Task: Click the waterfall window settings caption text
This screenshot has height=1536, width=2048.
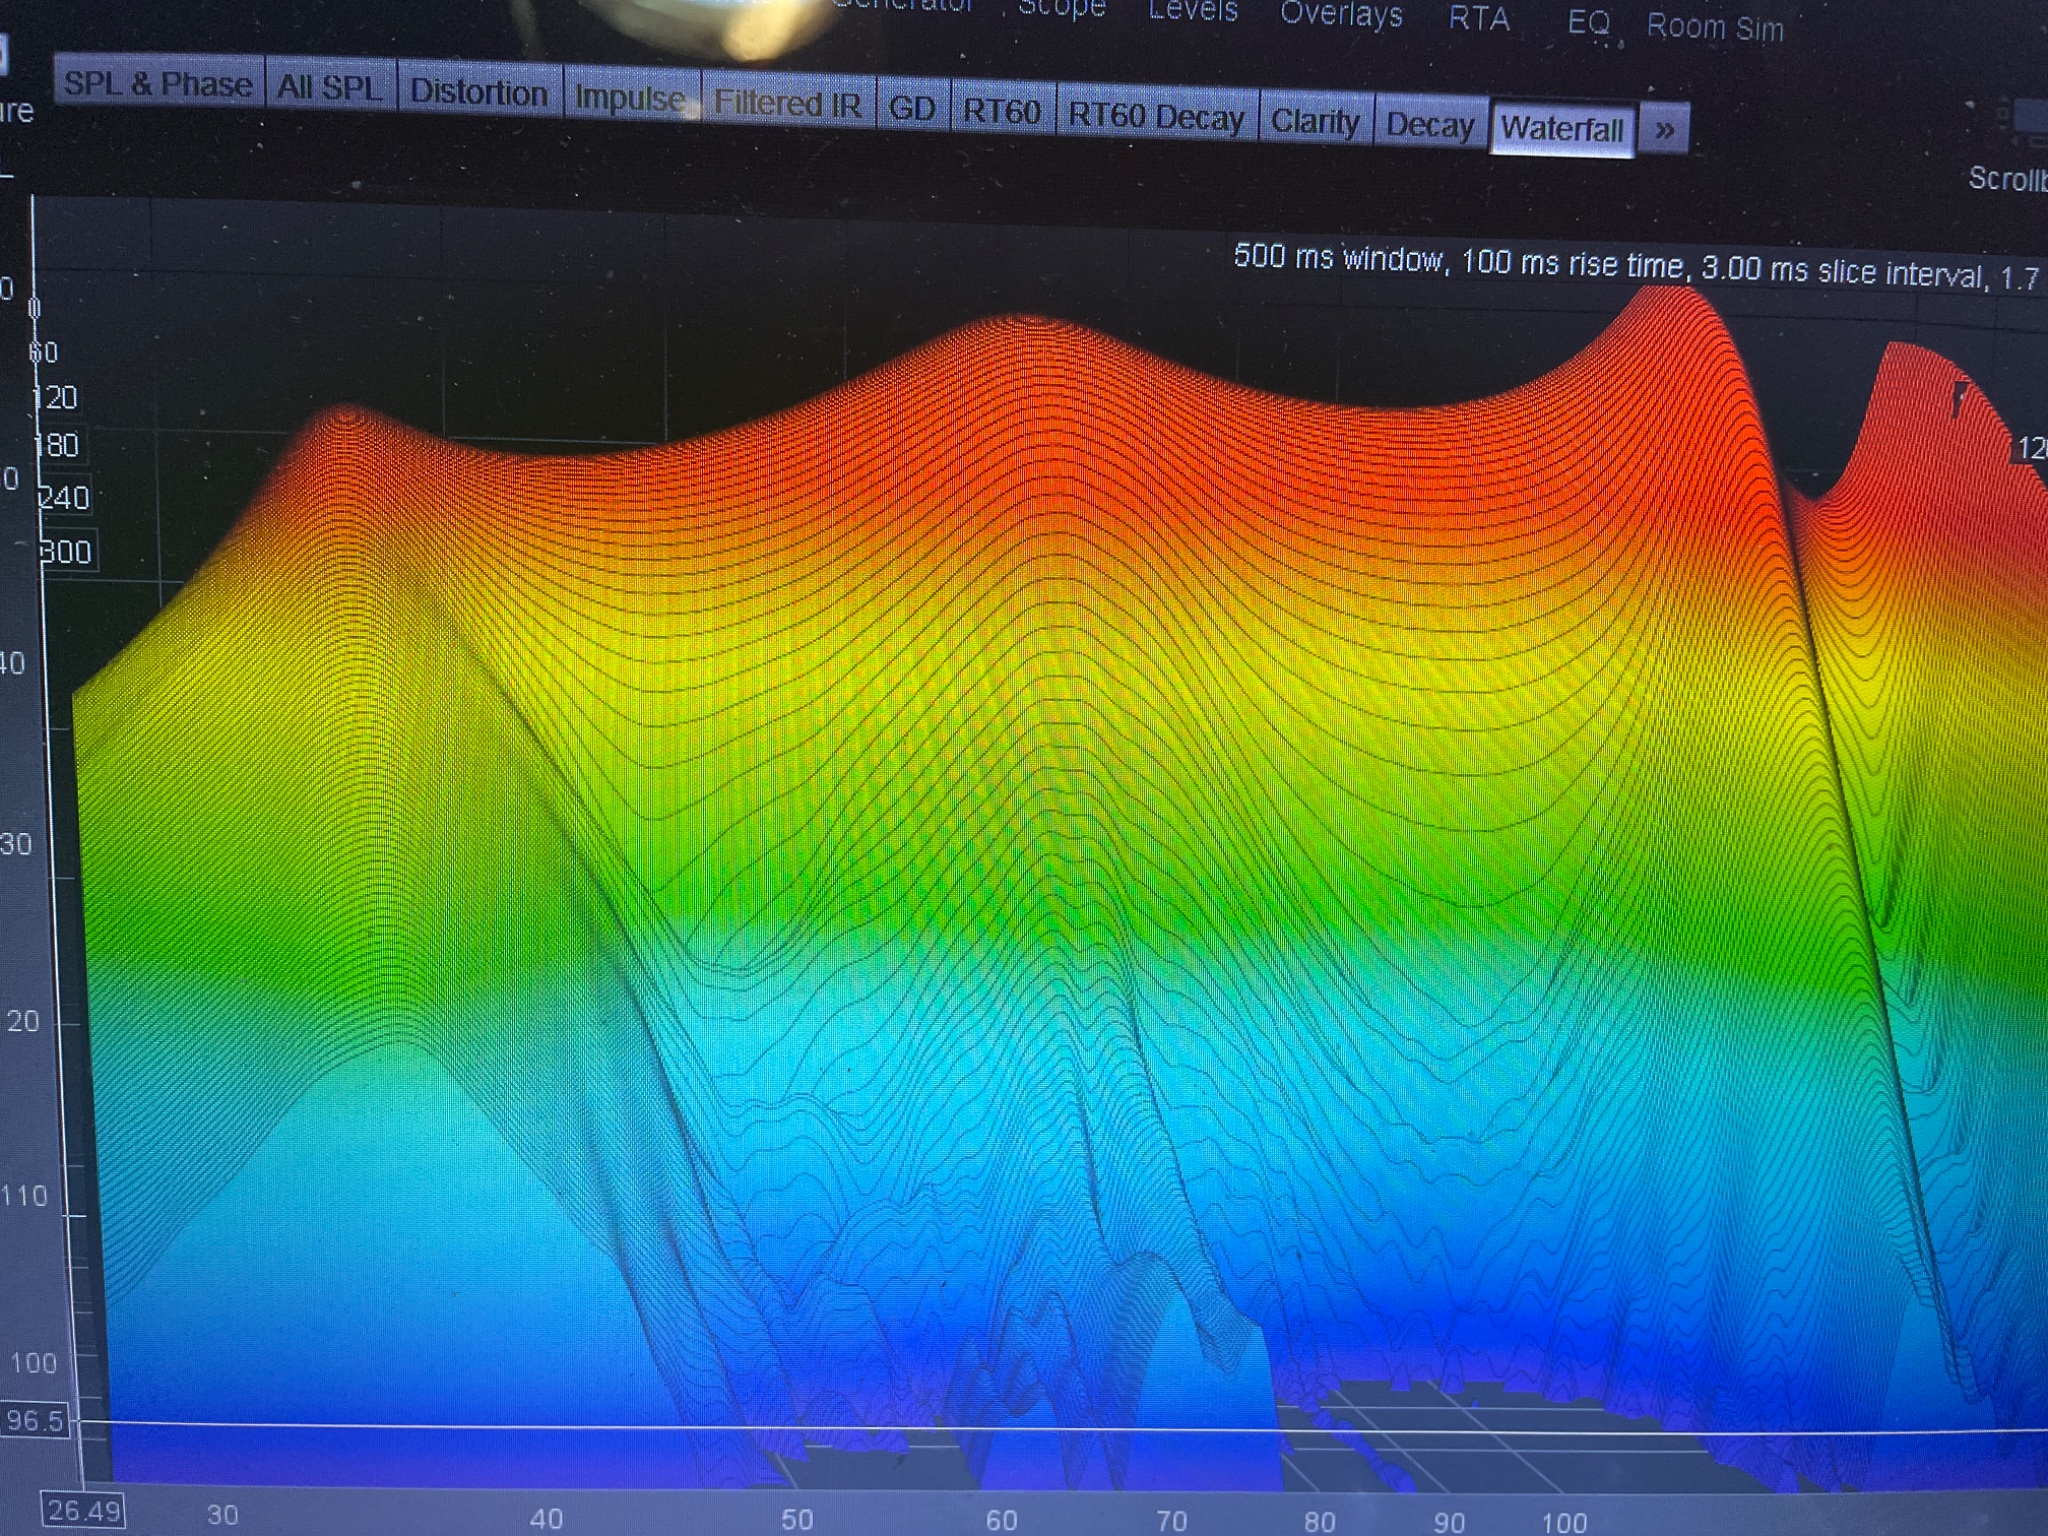Action: click(x=1636, y=267)
